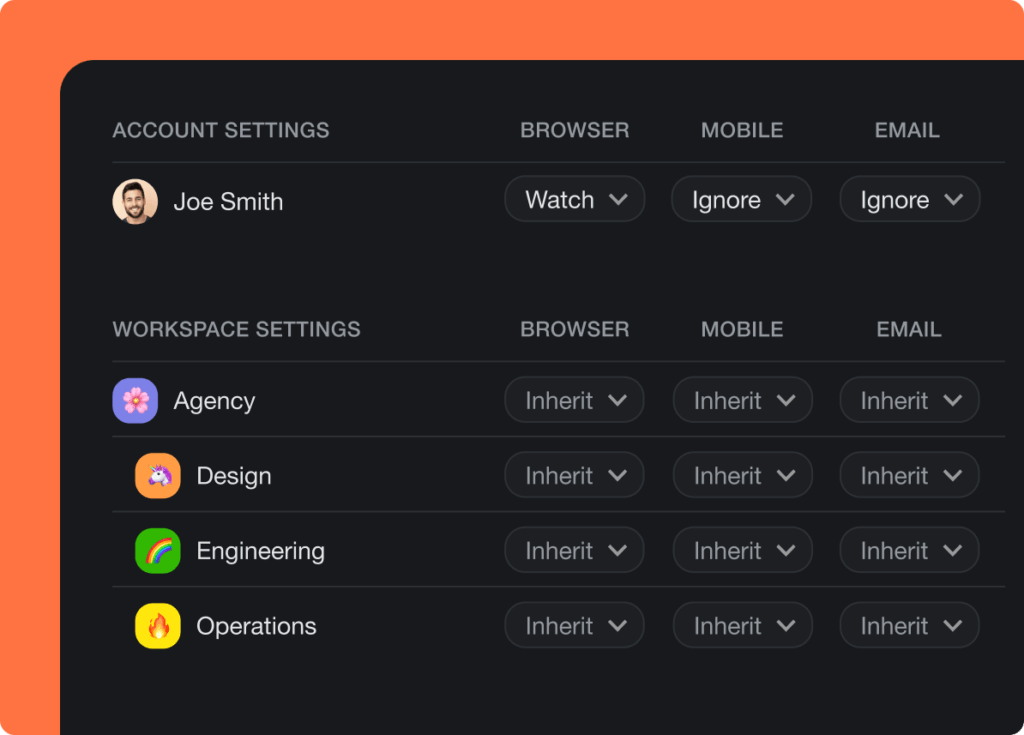Open Design's Mobile Inherit dropdown
1024x735 pixels.
coord(742,475)
